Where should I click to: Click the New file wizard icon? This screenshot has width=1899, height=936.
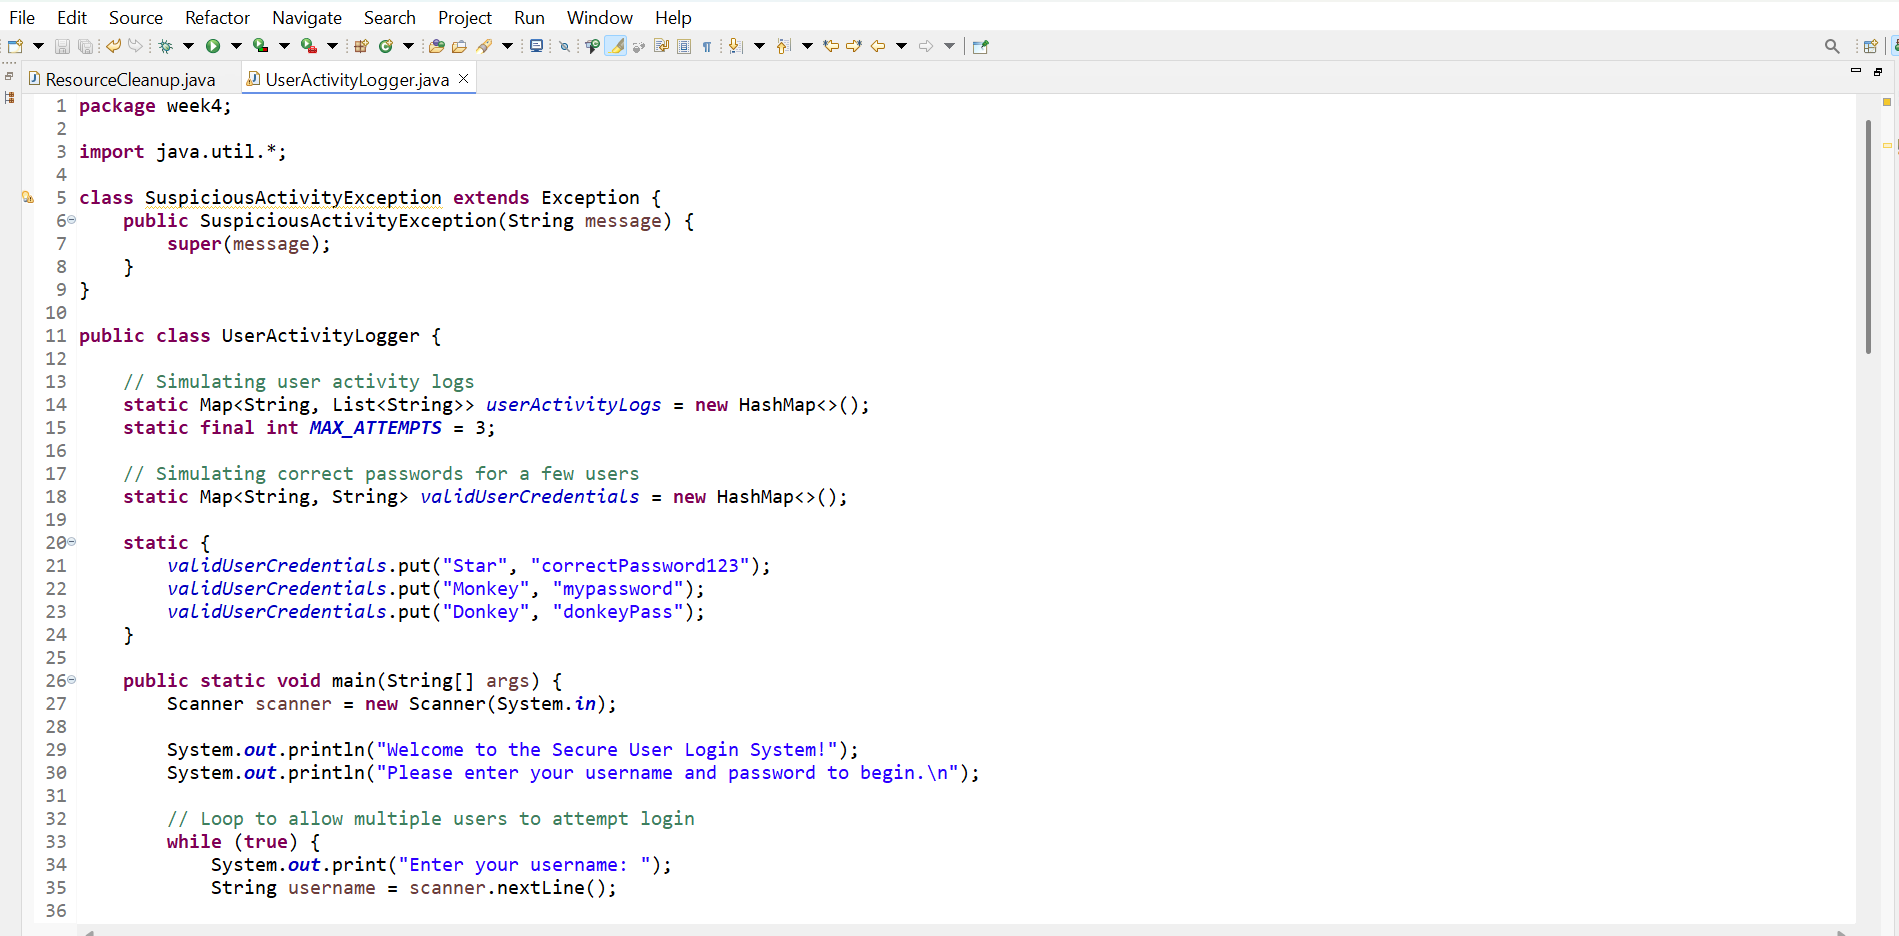[15, 46]
